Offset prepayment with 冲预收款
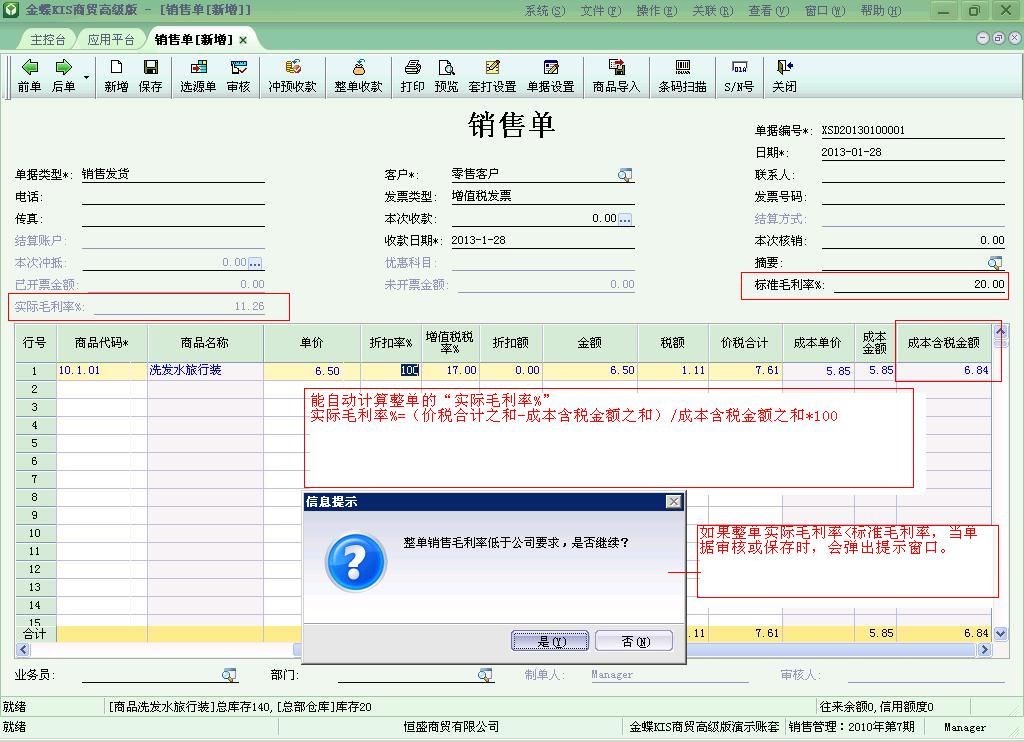Viewport: 1024px width, 742px height. coord(293,76)
